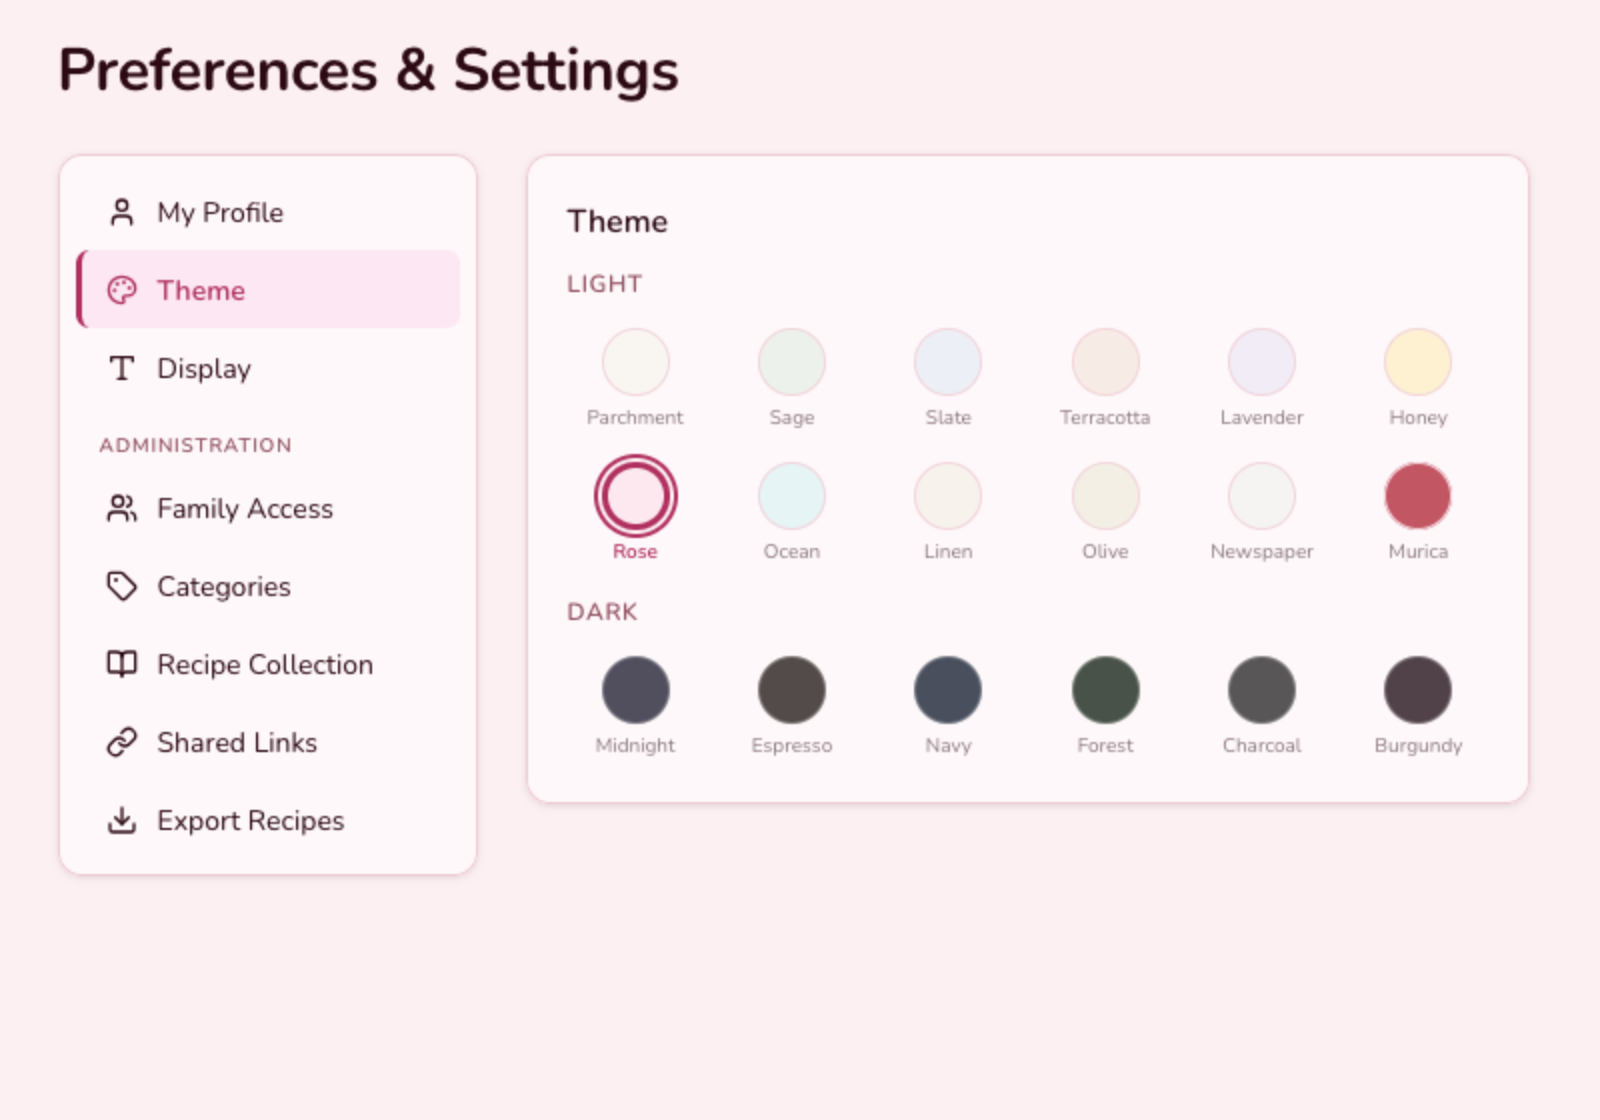Switch to Midnight dark theme swatch
This screenshot has width=1600, height=1120.
pyautogui.click(x=635, y=690)
